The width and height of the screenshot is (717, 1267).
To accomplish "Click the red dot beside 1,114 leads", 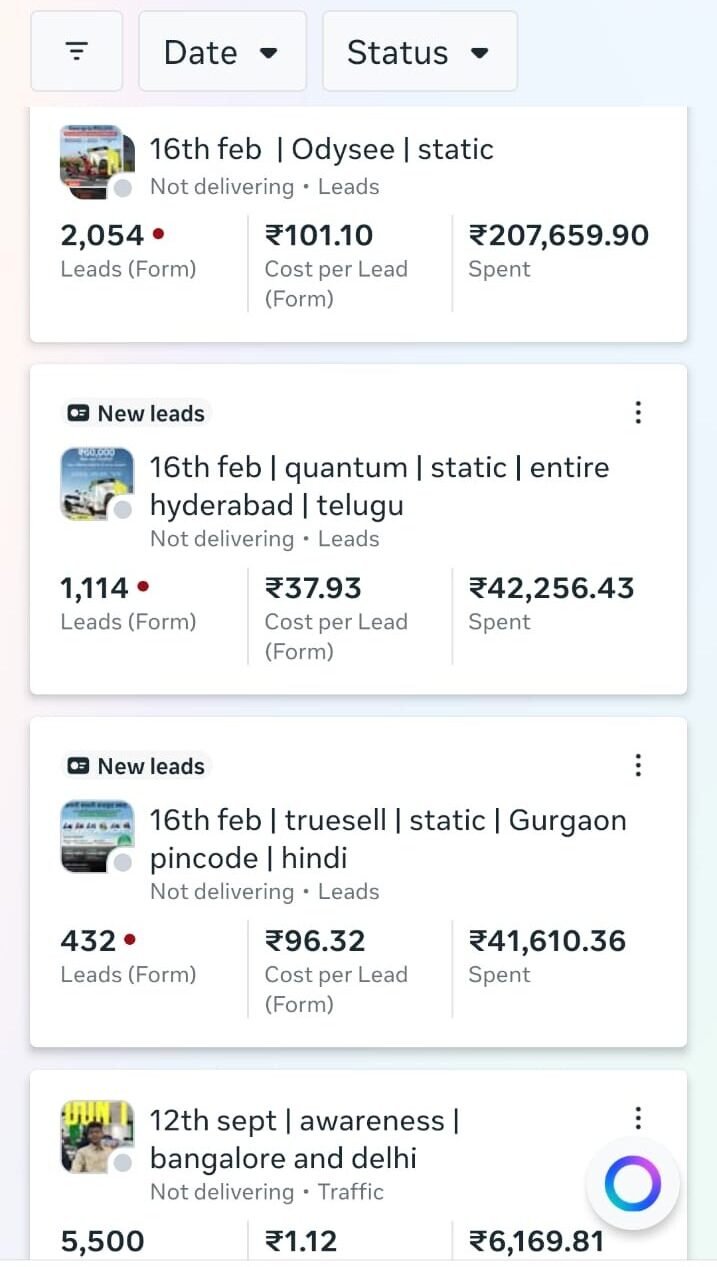I will point(143,586).
